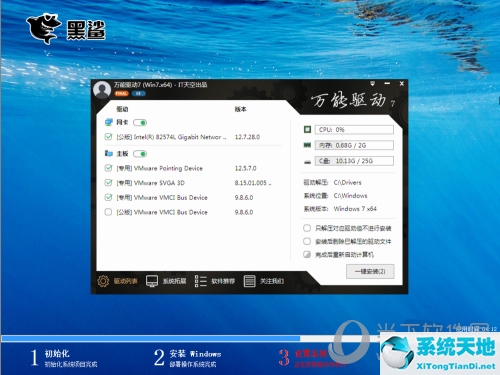Image resolution: width=500 pixels, height=375 pixels.
Task: Click the 内存 0.68G / 2G bar
Action: click(x=354, y=145)
